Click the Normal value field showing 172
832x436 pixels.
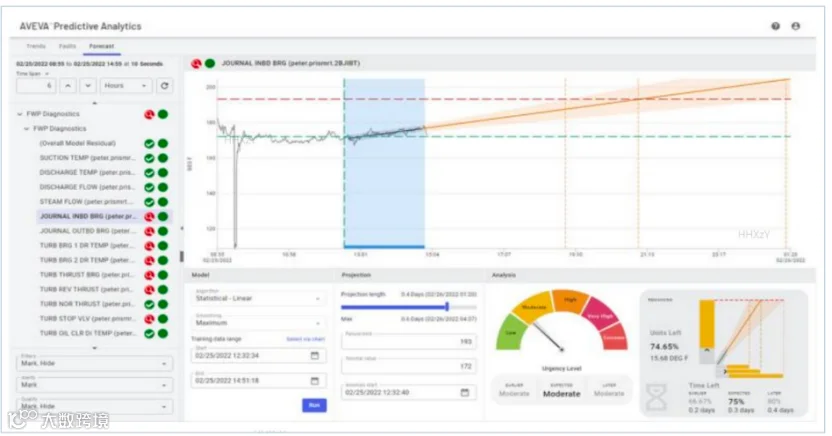point(409,365)
